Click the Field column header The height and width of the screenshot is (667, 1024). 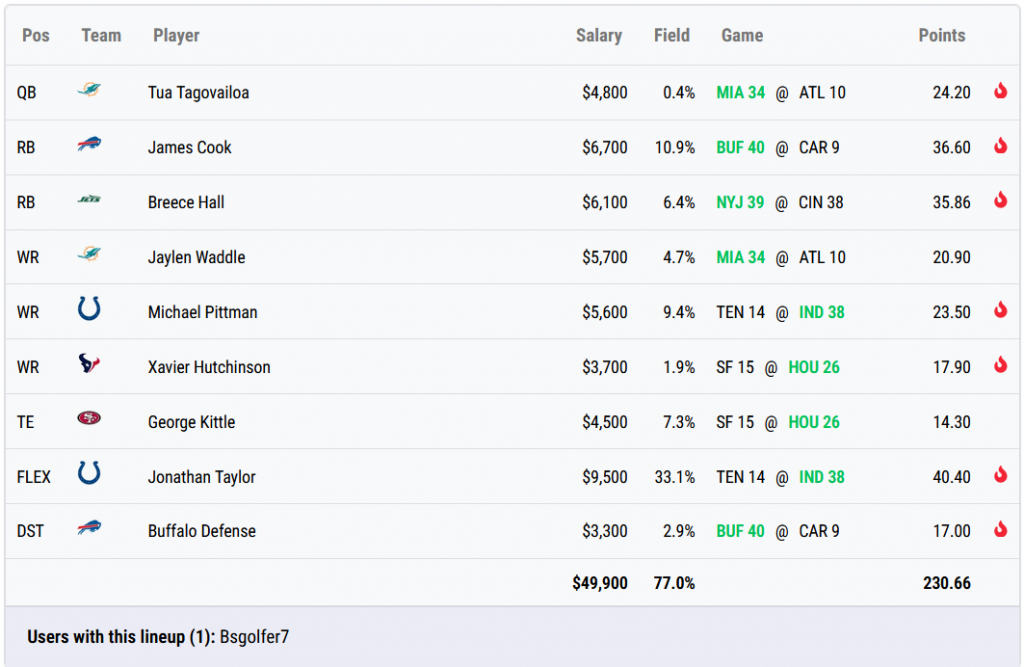tap(671, 35)
